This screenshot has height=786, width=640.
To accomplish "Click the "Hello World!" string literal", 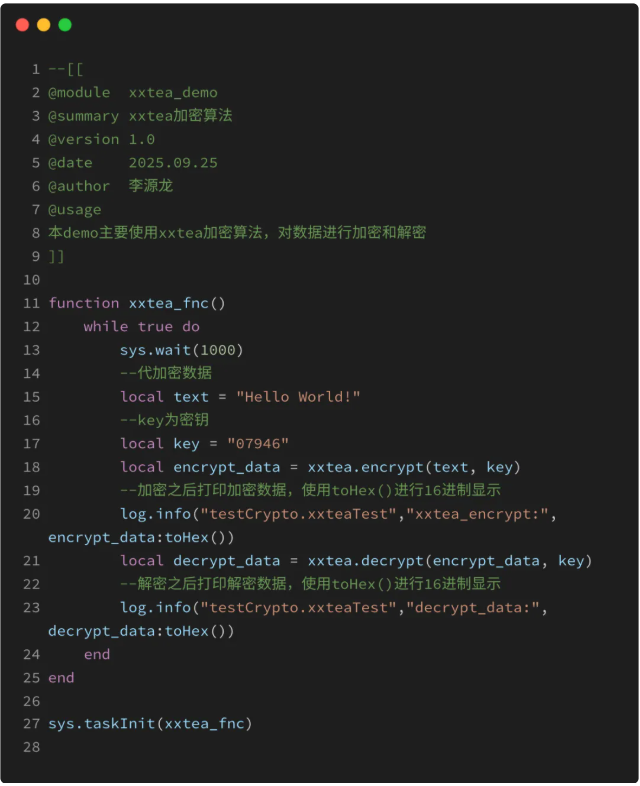I will click(x=298, y=397).
